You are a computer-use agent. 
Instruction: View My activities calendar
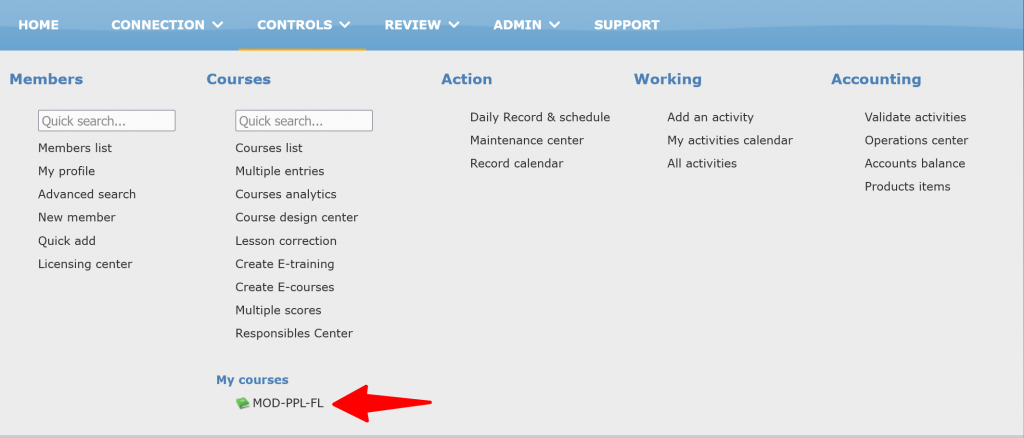pos(730,140)
